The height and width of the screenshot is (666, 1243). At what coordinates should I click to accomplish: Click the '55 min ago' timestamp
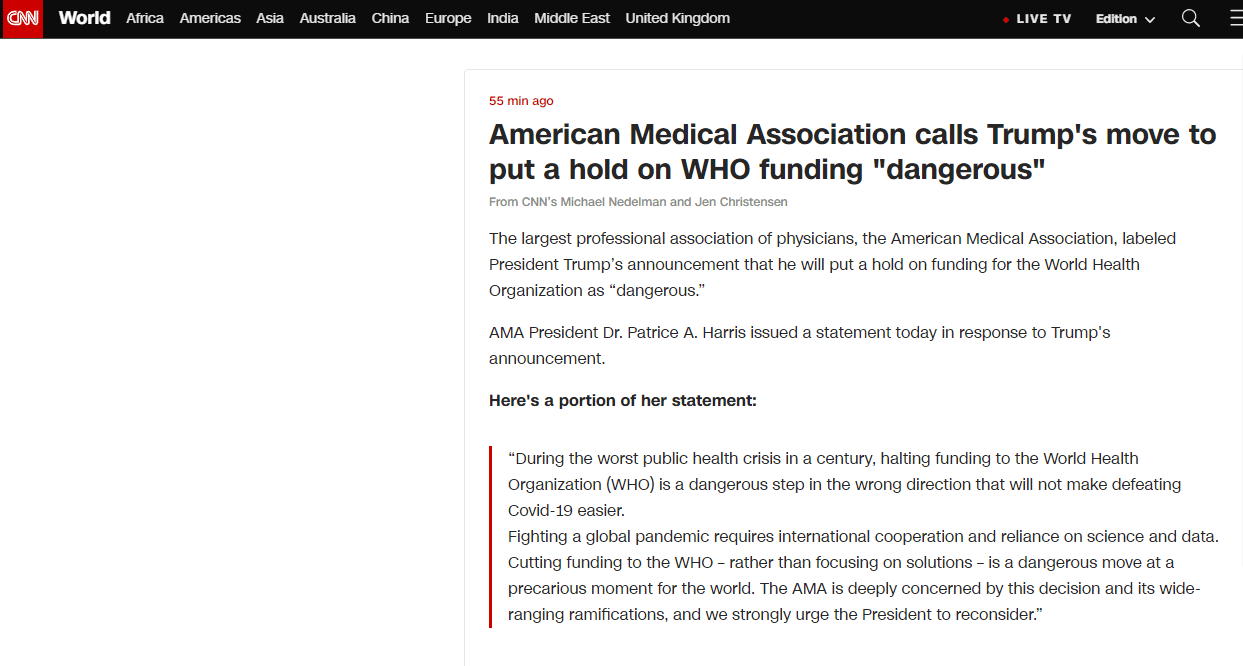521,101
